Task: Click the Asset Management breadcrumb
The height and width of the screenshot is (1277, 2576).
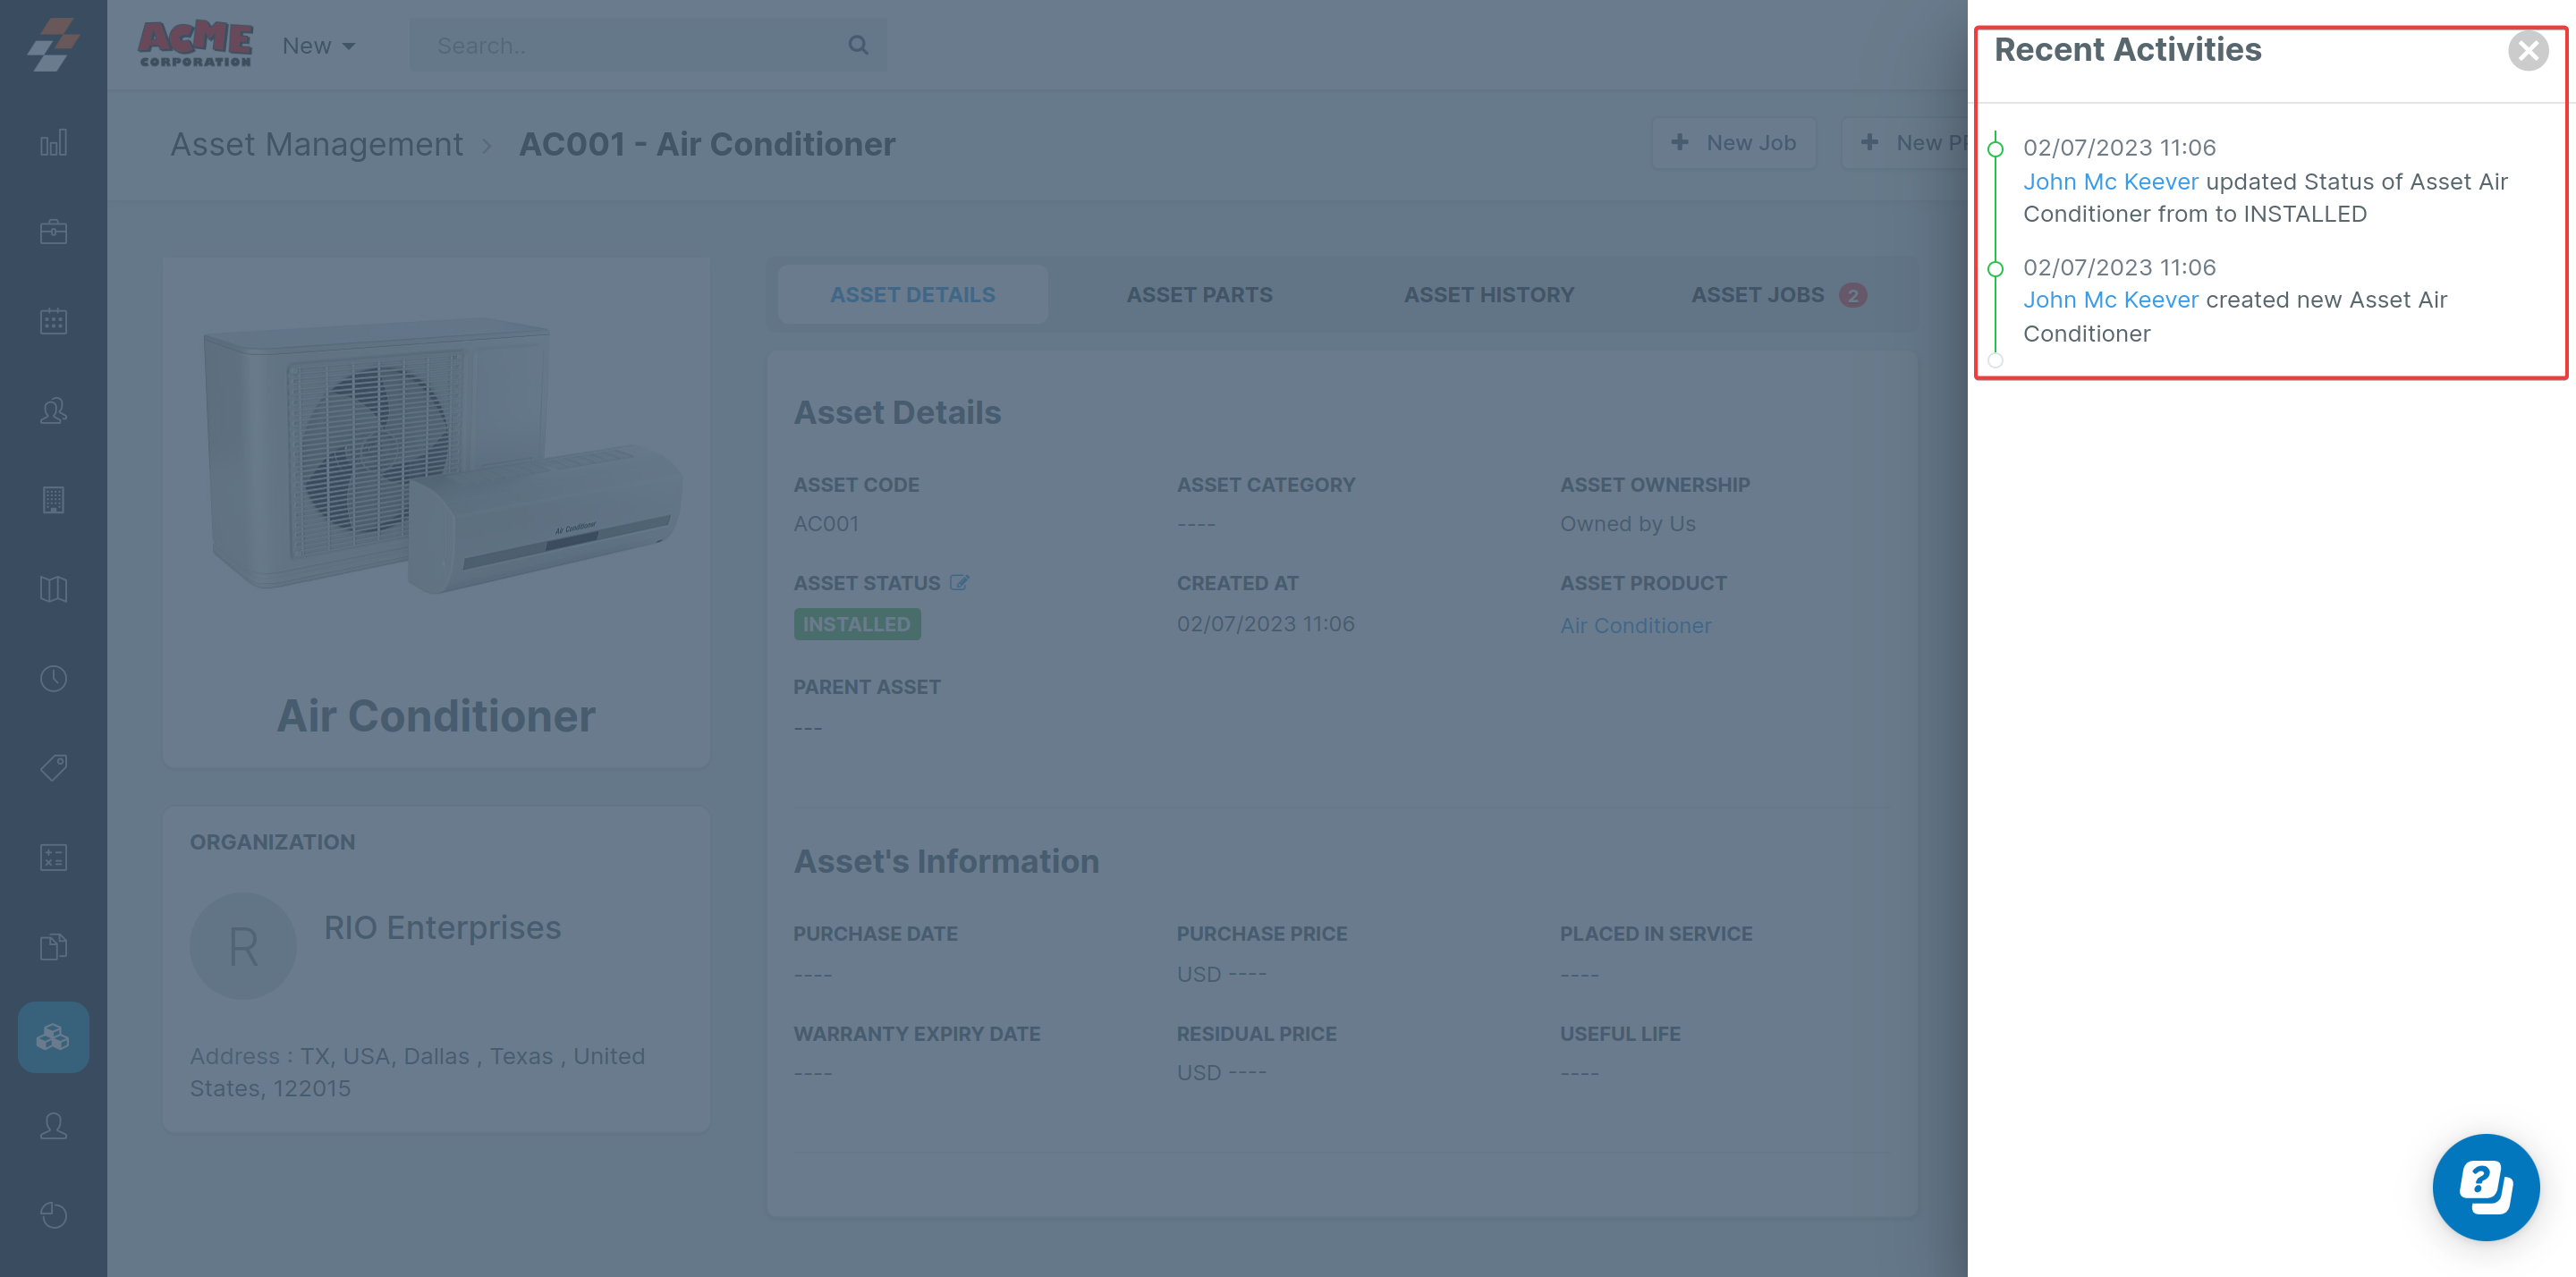Action: point(316,145)
